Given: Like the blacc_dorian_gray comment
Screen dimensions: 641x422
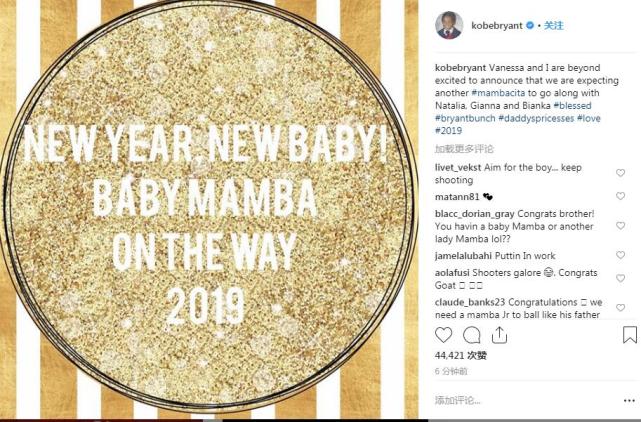Looking at the screenshot, I should [x=621, y=226].
